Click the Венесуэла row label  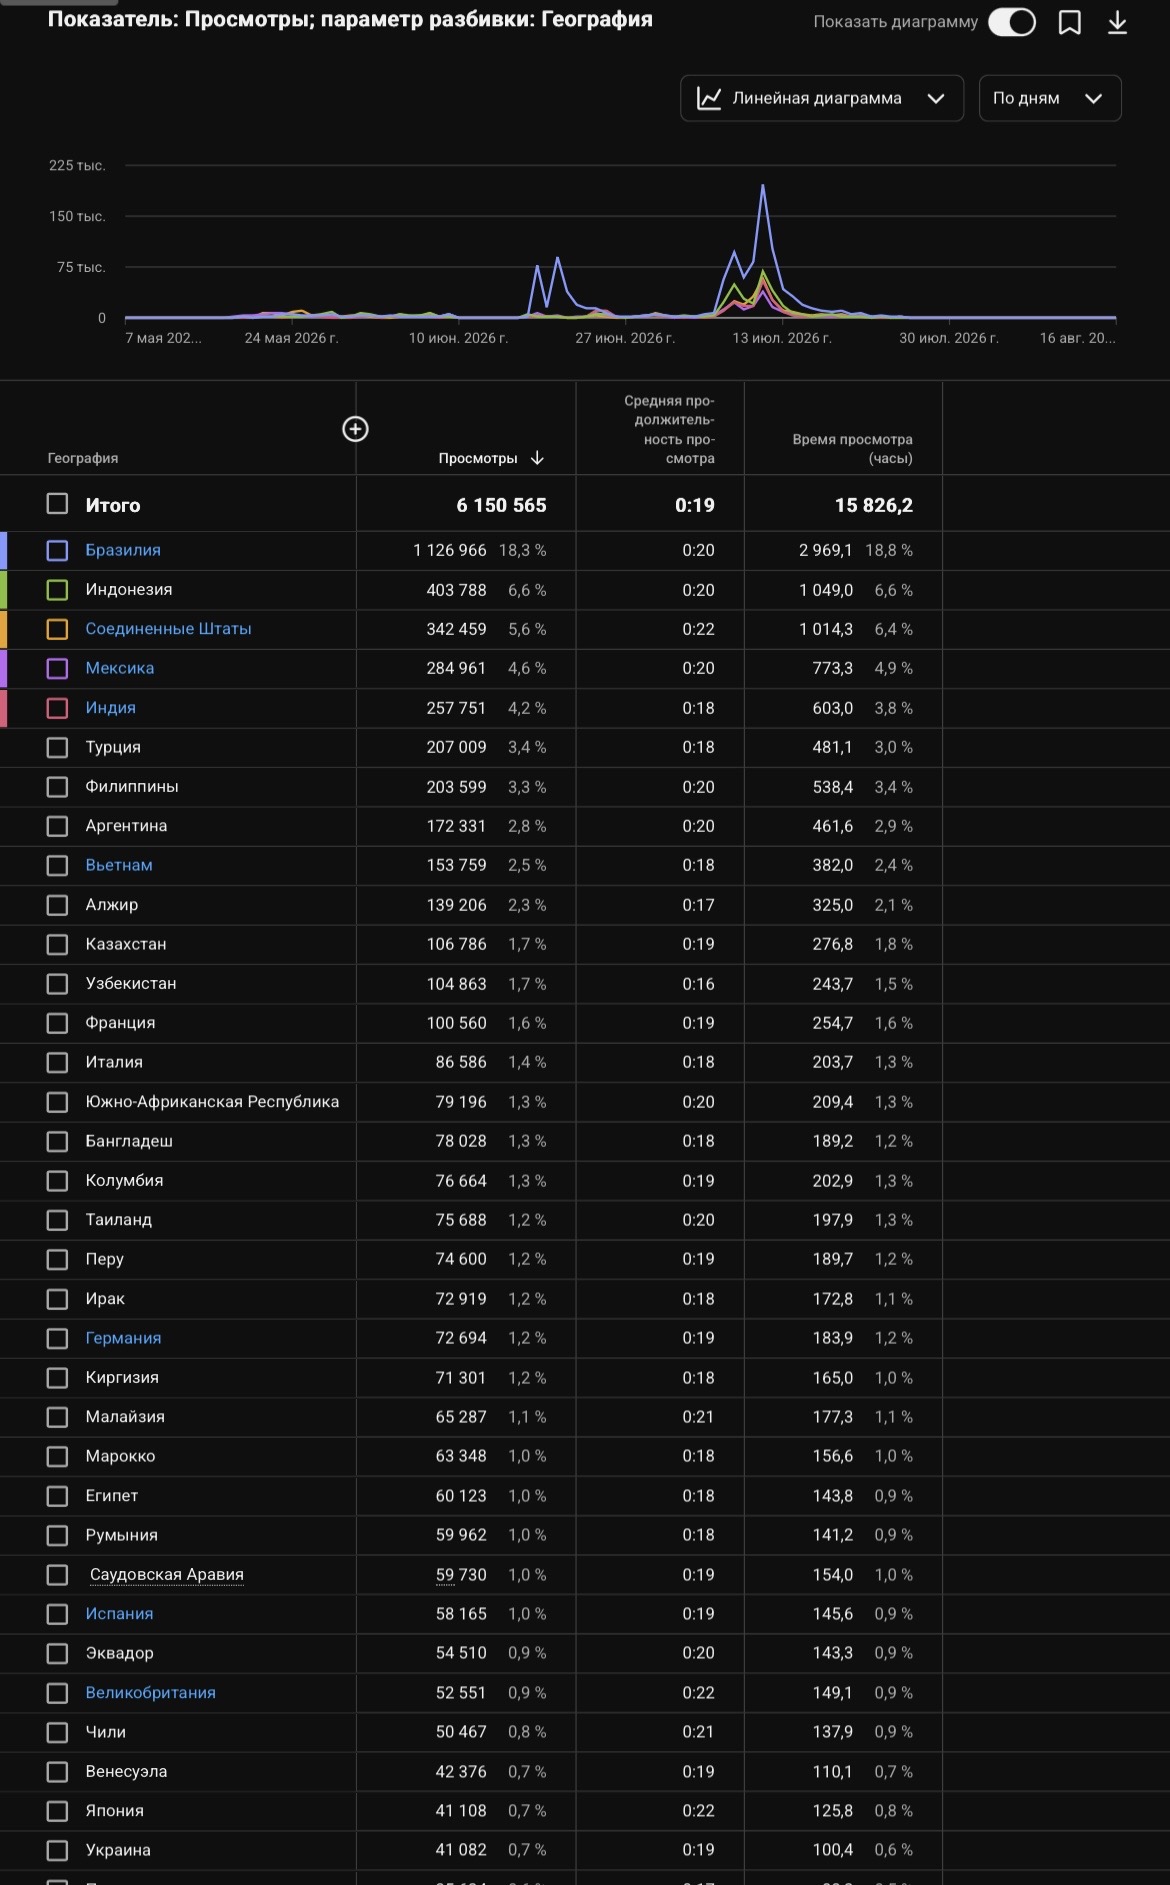pyautogui.click(x=126, y=1772)
